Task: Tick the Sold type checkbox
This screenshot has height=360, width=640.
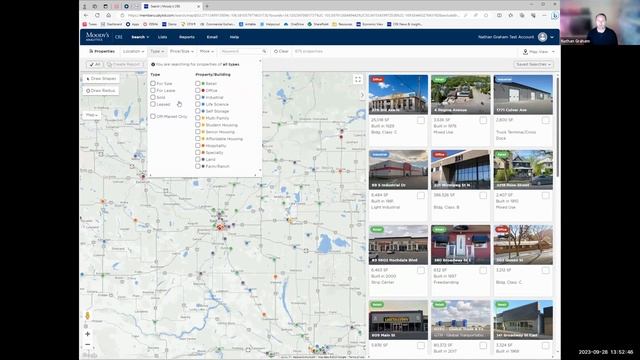Action: coord(153,97)
